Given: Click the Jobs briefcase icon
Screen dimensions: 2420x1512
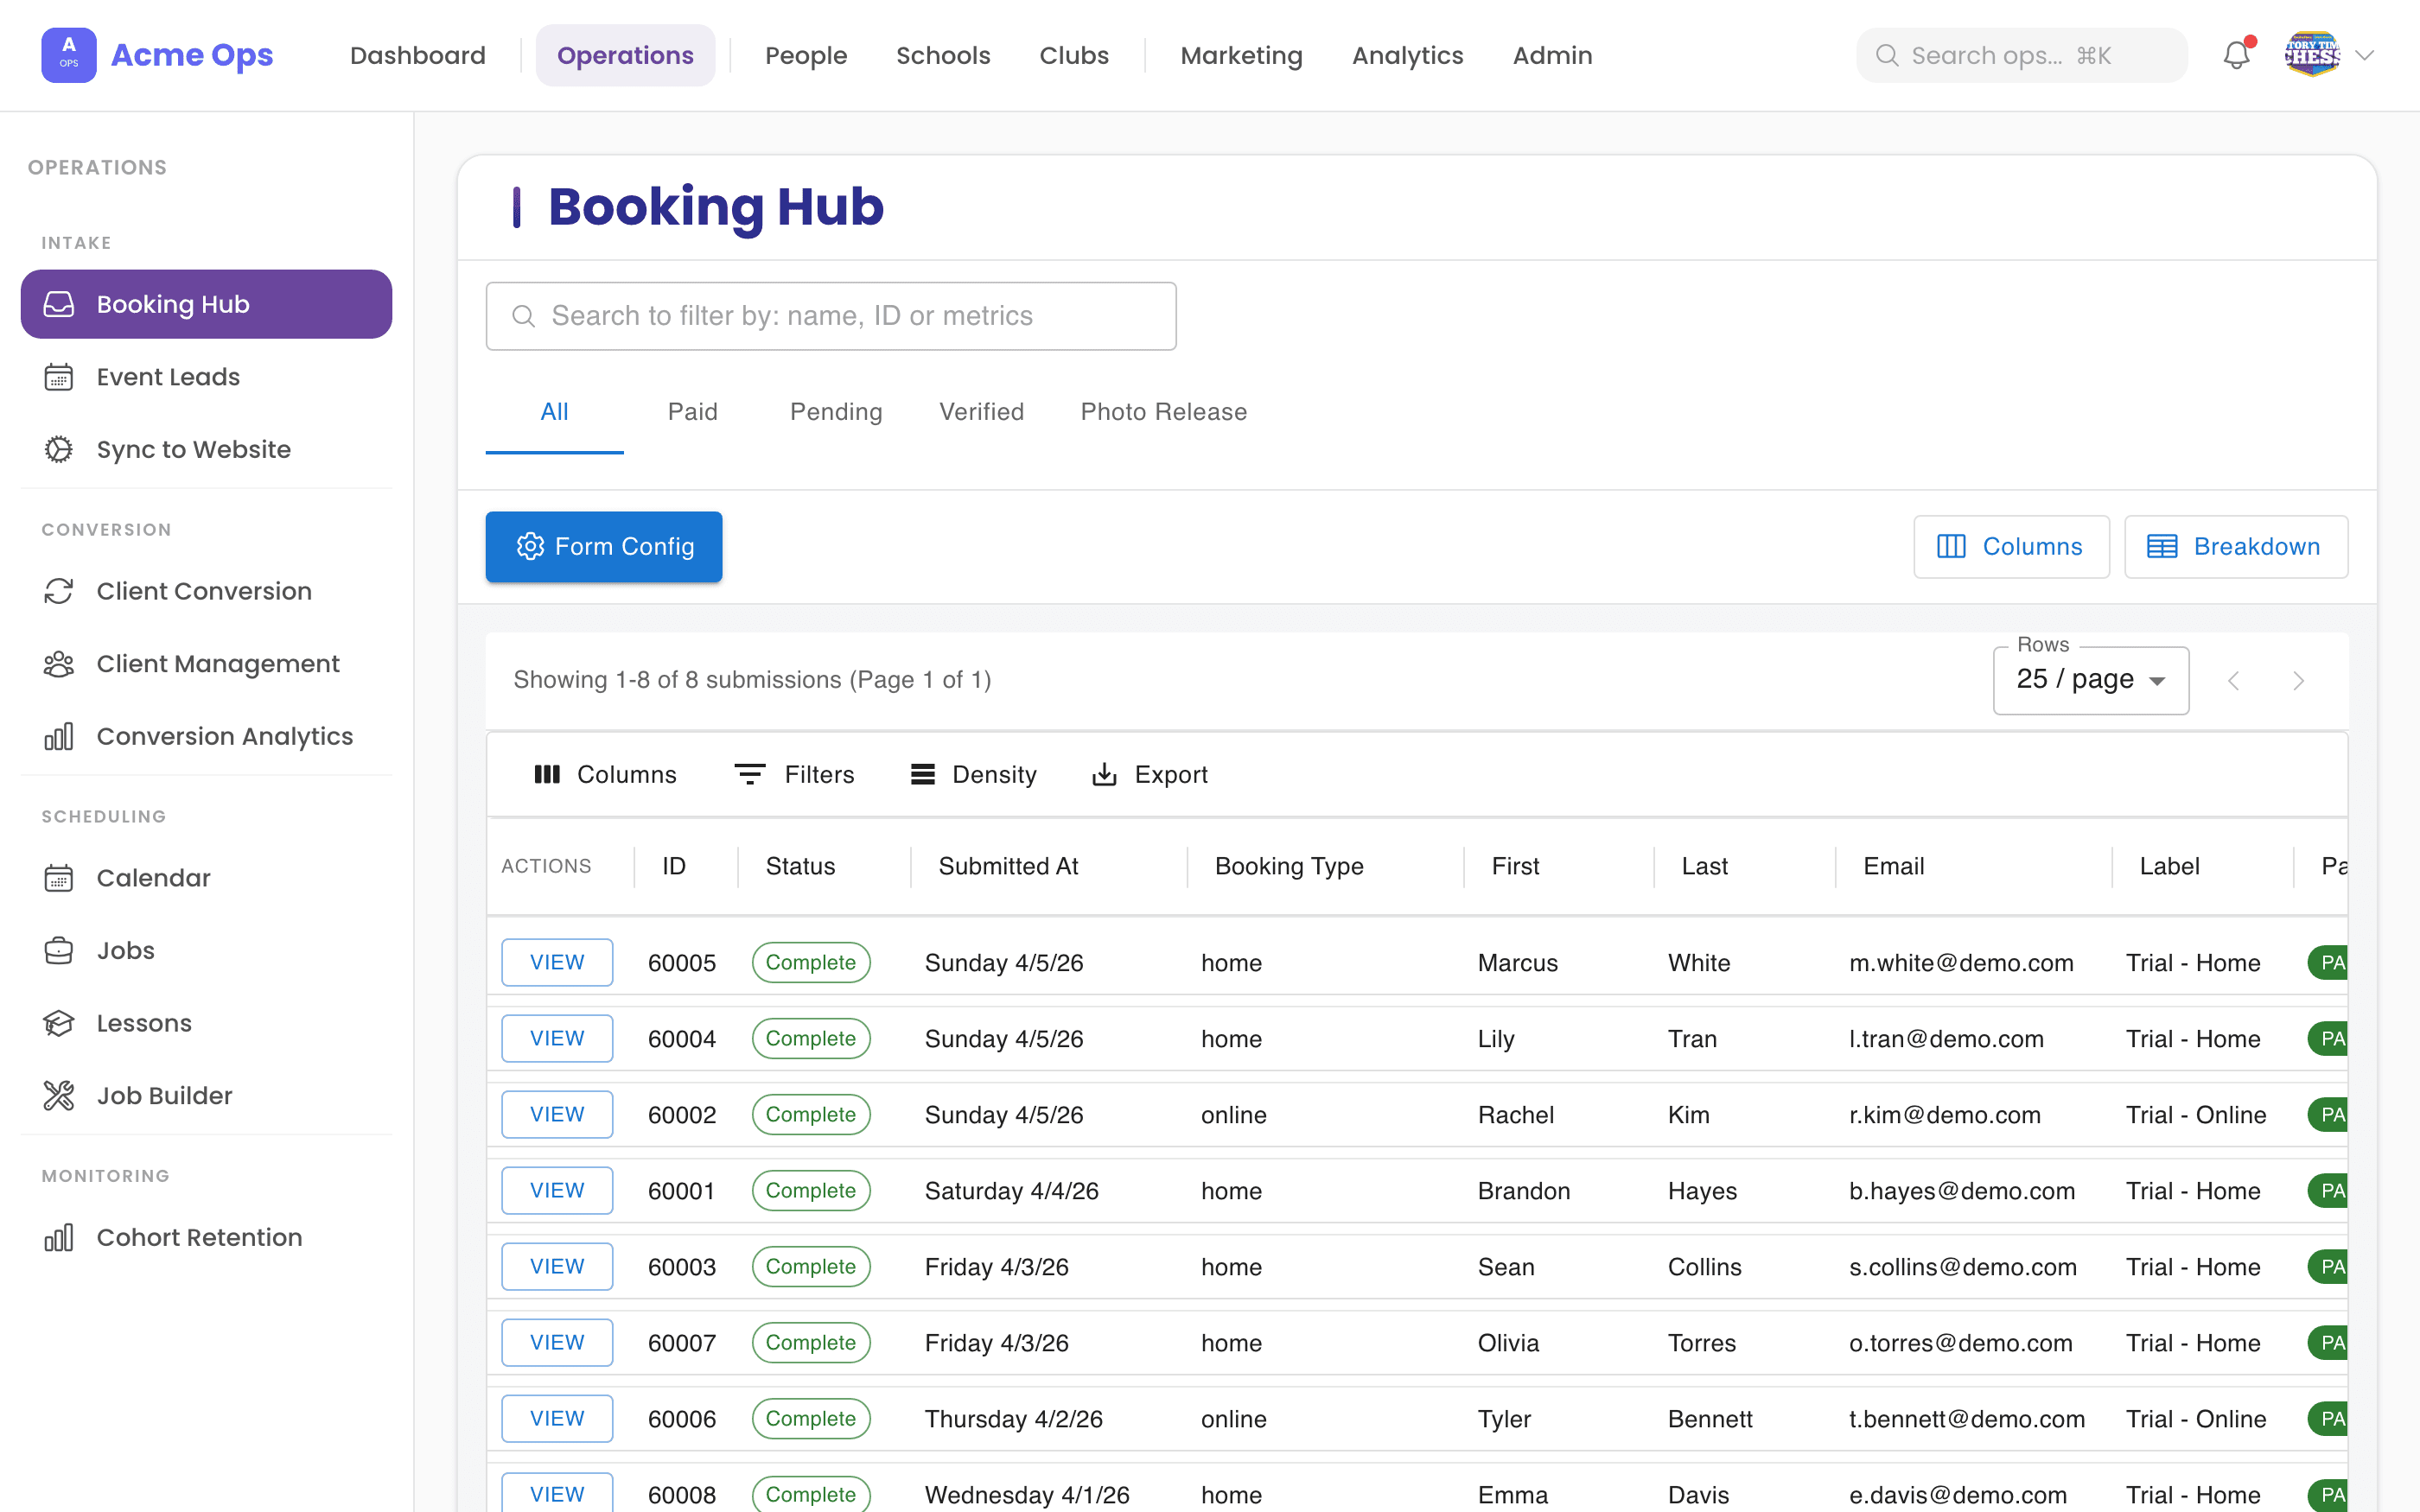Looking at the screenshot, I should pos(60,950).
